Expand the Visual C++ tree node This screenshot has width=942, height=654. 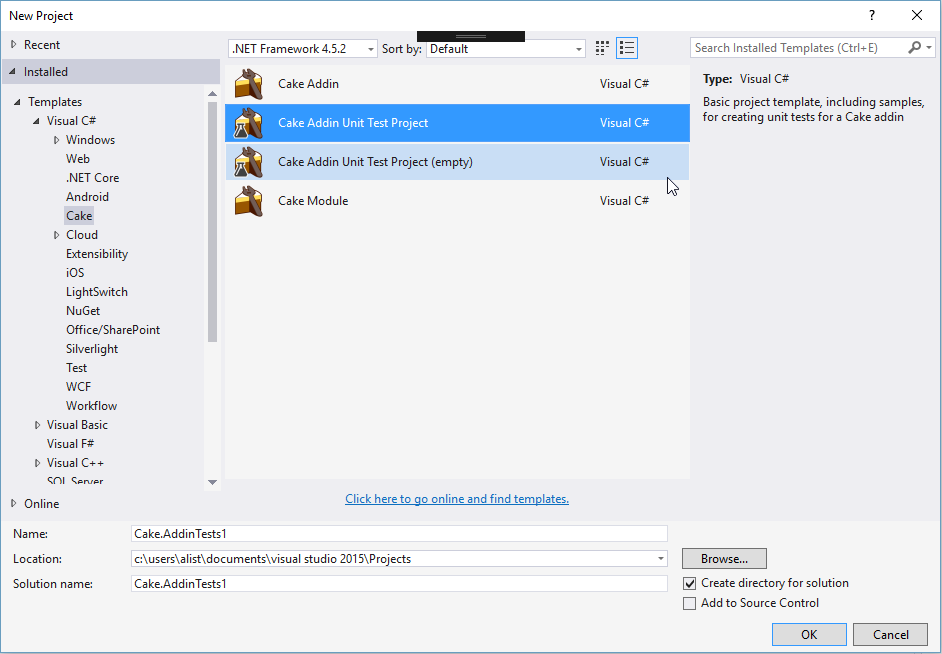(37, 463)
